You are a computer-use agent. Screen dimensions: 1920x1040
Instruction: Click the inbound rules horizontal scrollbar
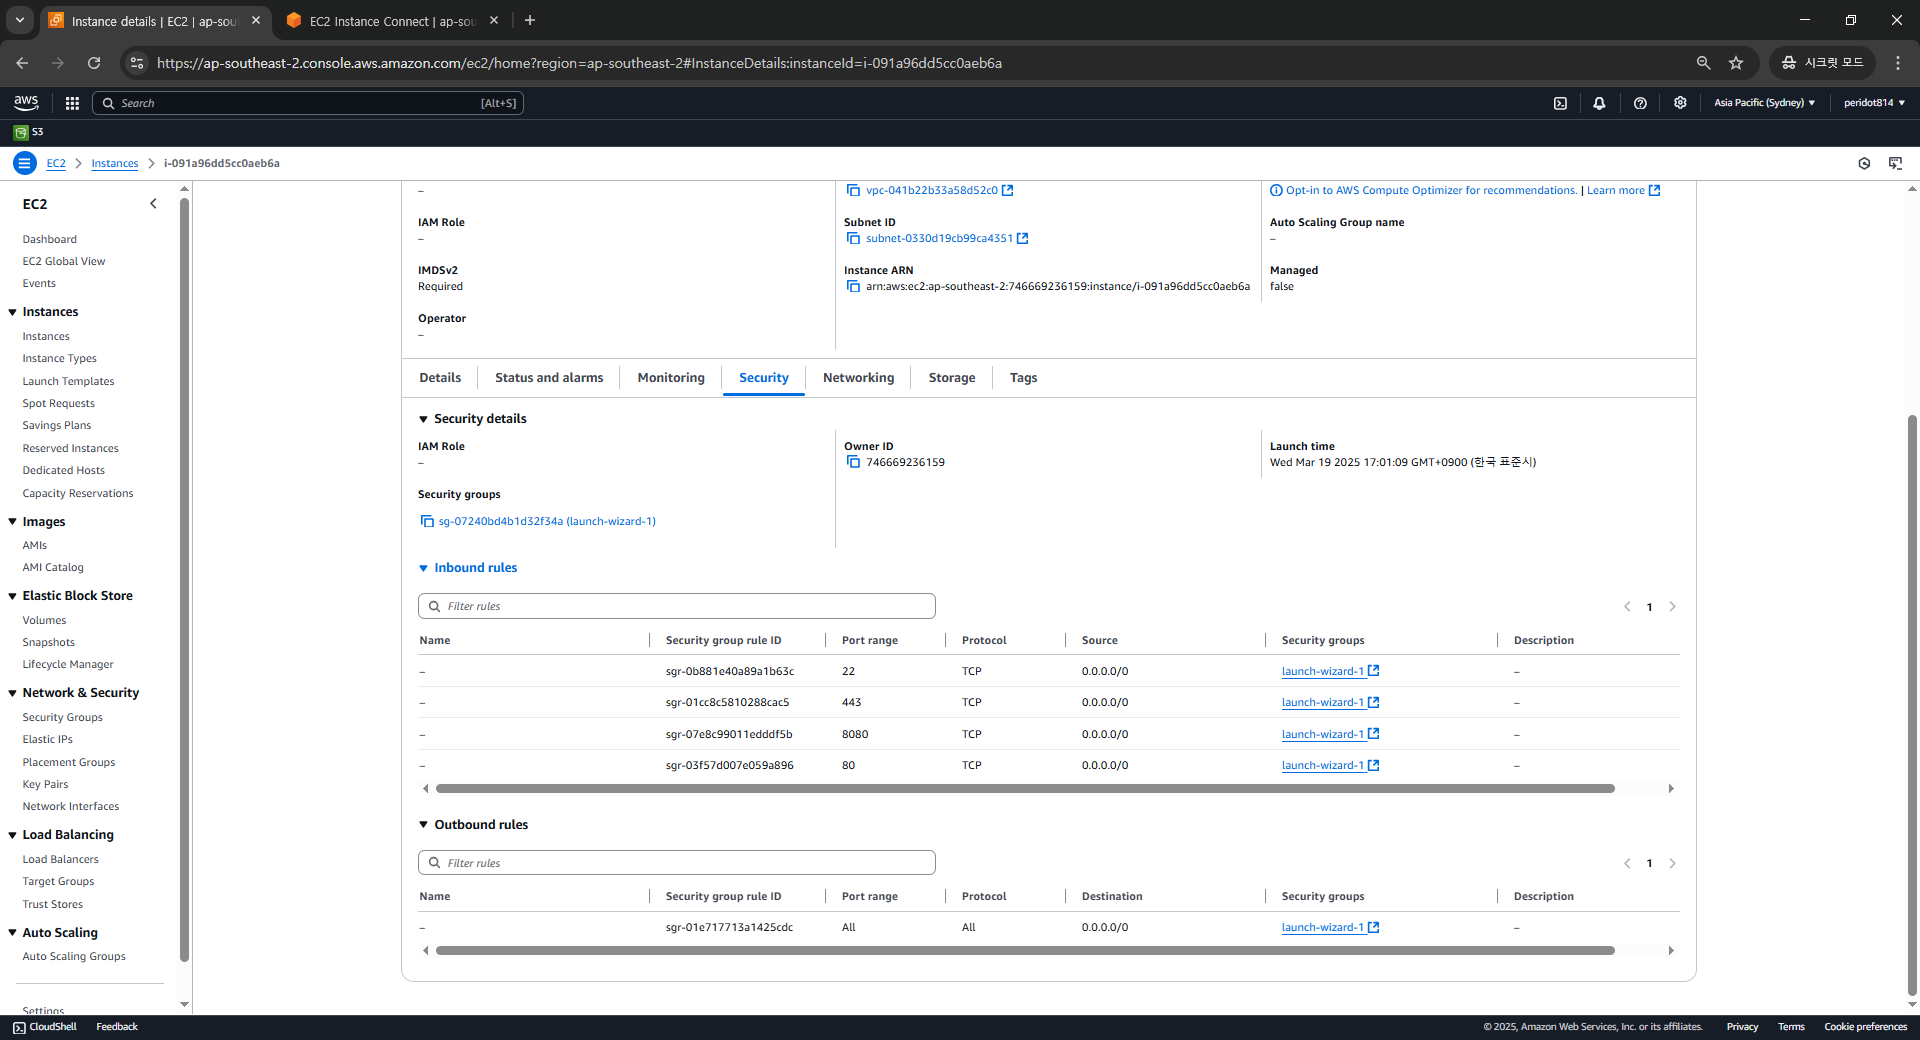(x=1025, y=789)
